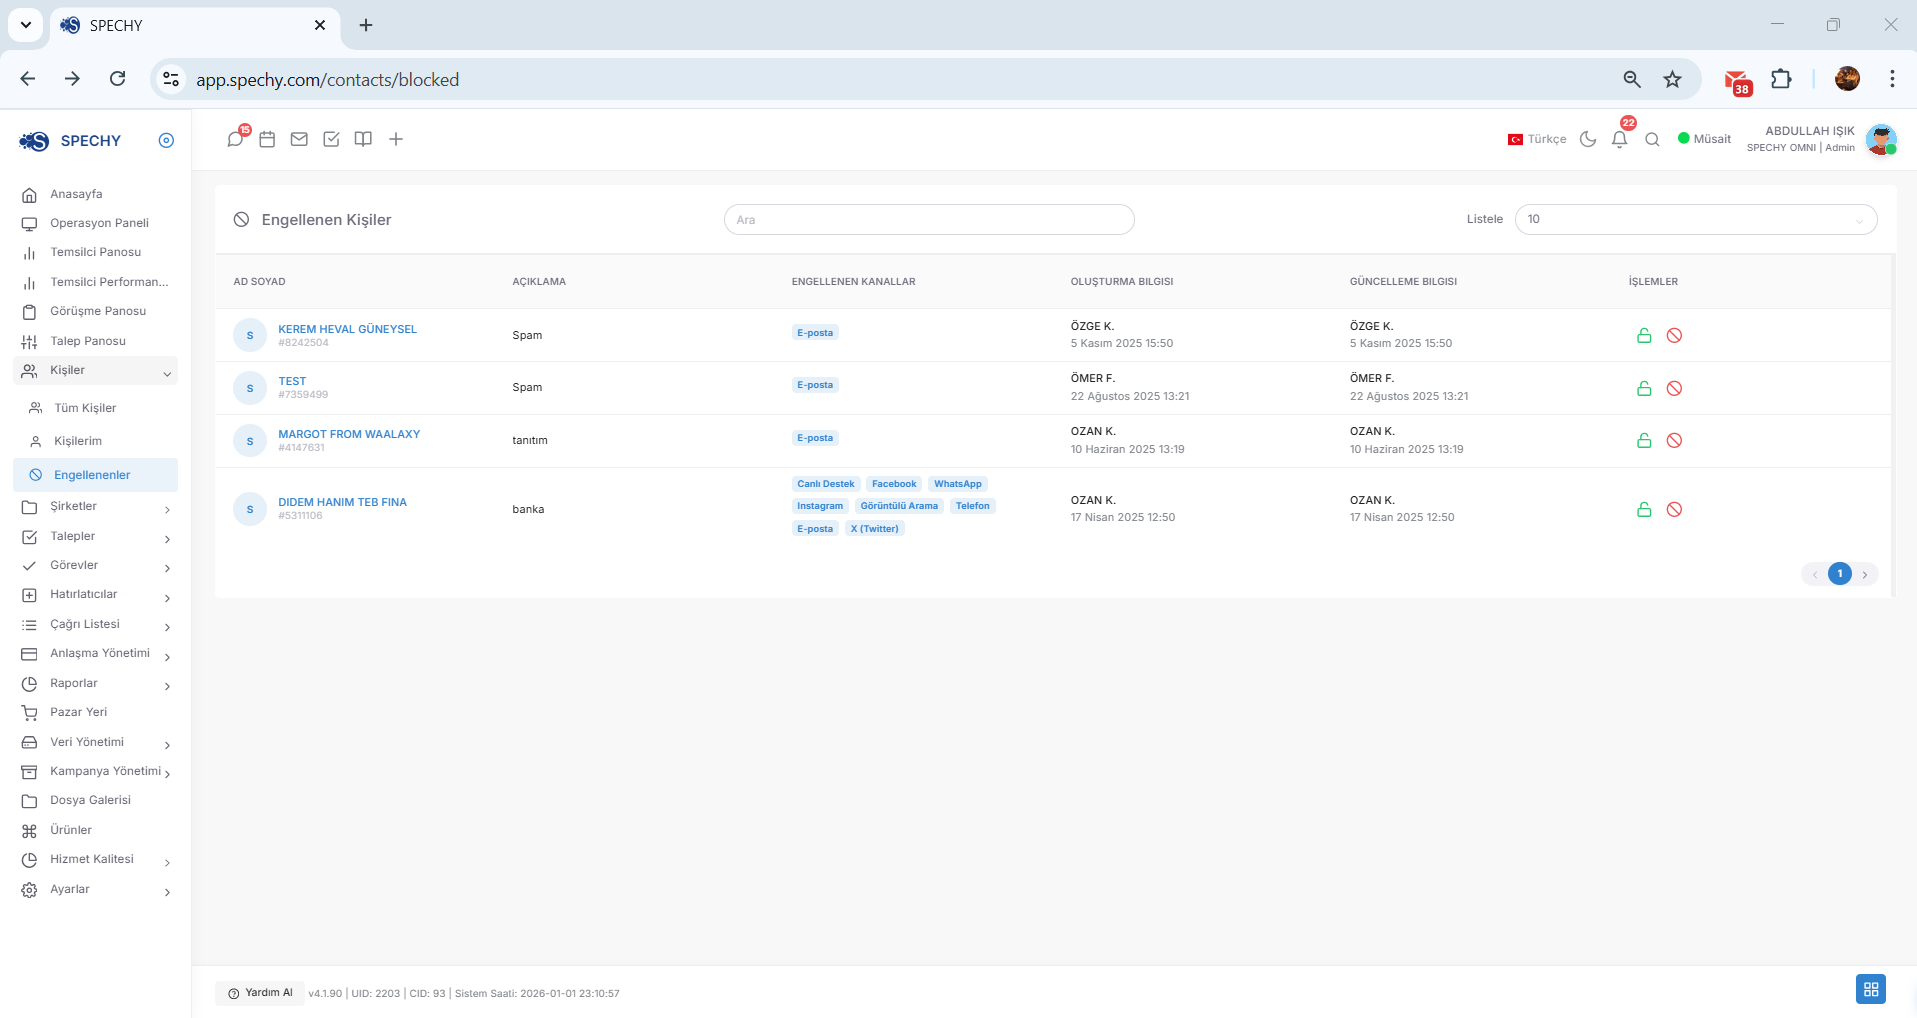Open the calendar icon in top toolbar
The height and width of the screenshot is (1018, 1917).
click(267, 139)
